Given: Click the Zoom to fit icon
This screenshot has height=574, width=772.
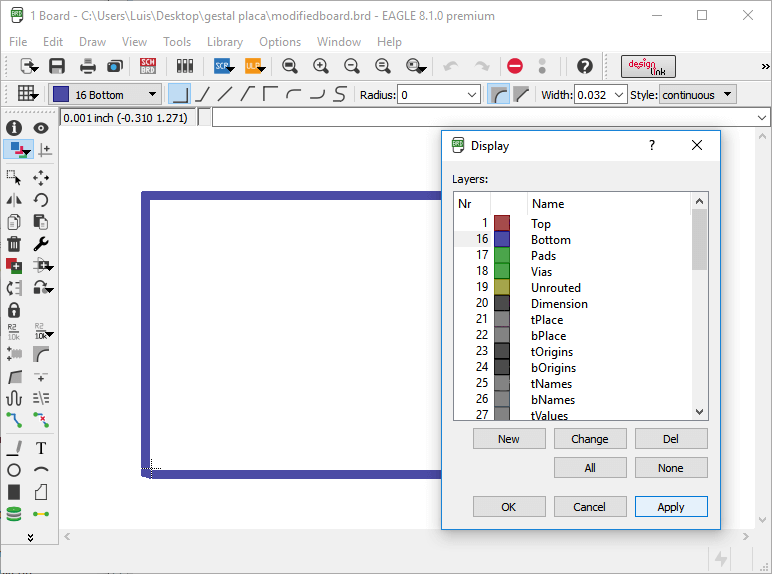Looking at the screenshot, I should click(x=290, y=66).
